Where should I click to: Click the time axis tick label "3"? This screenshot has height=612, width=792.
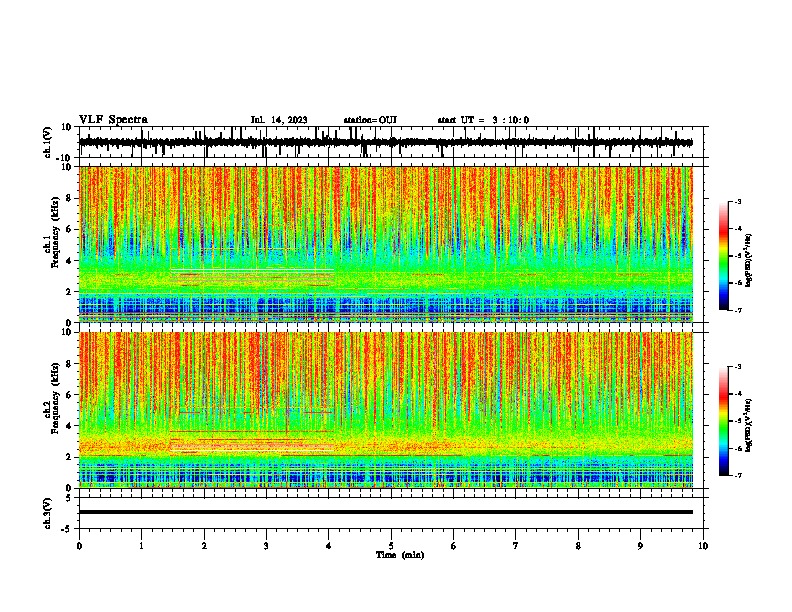click(266, 546)
